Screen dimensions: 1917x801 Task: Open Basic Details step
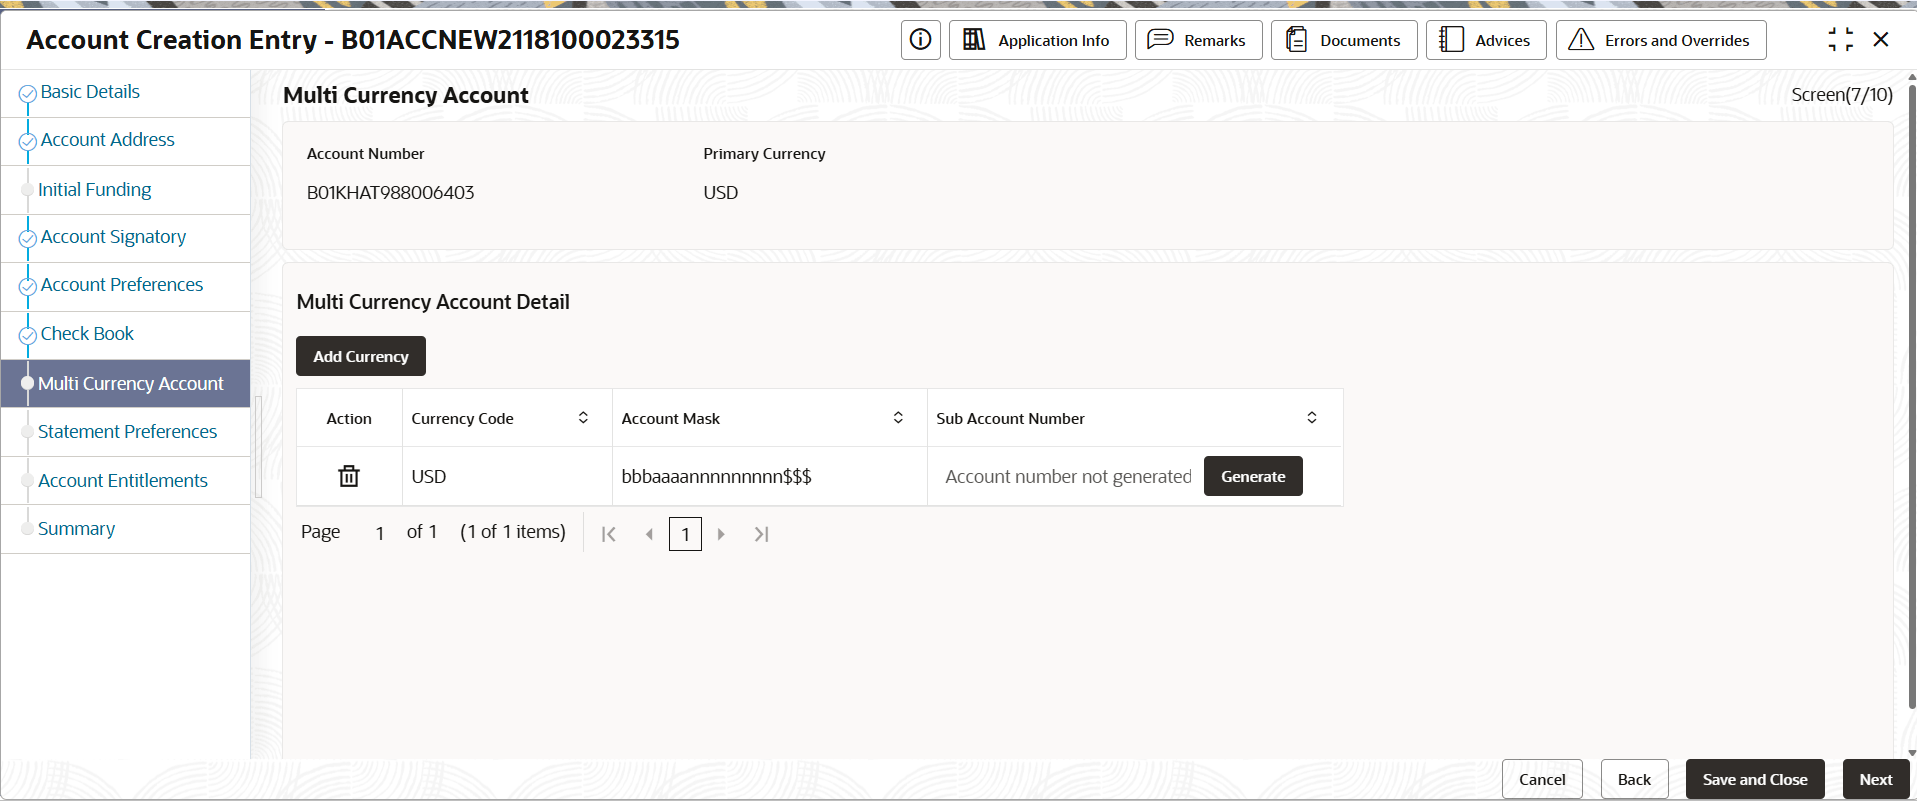point(90,92)
